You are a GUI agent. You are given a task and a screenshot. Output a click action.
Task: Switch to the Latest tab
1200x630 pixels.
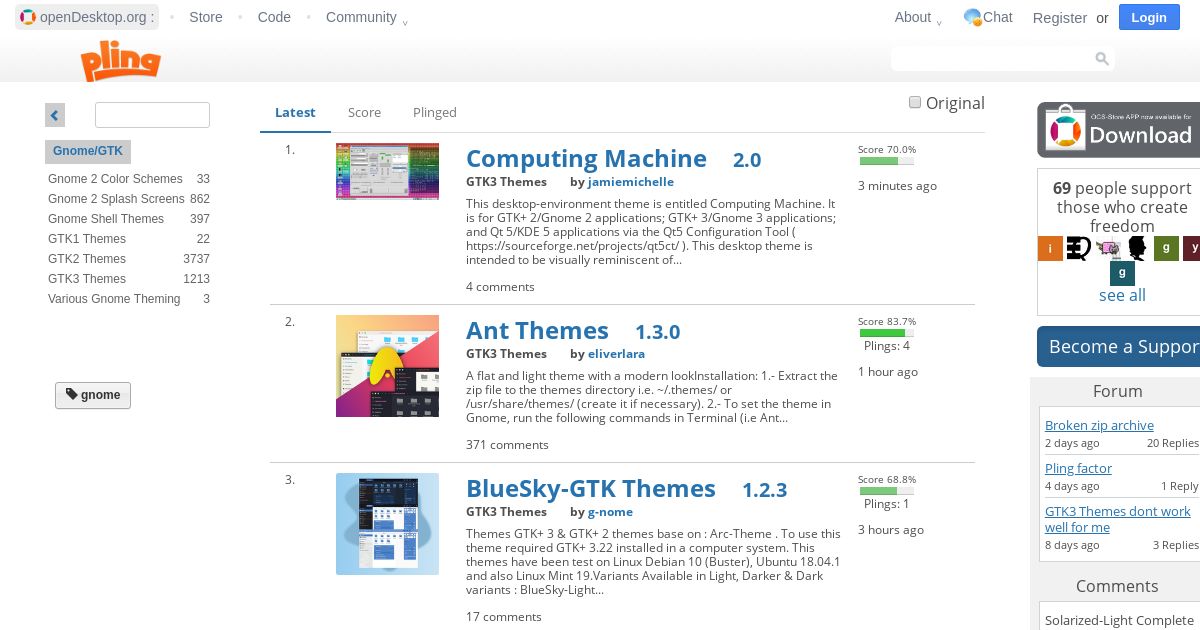[x=295, y=113]
